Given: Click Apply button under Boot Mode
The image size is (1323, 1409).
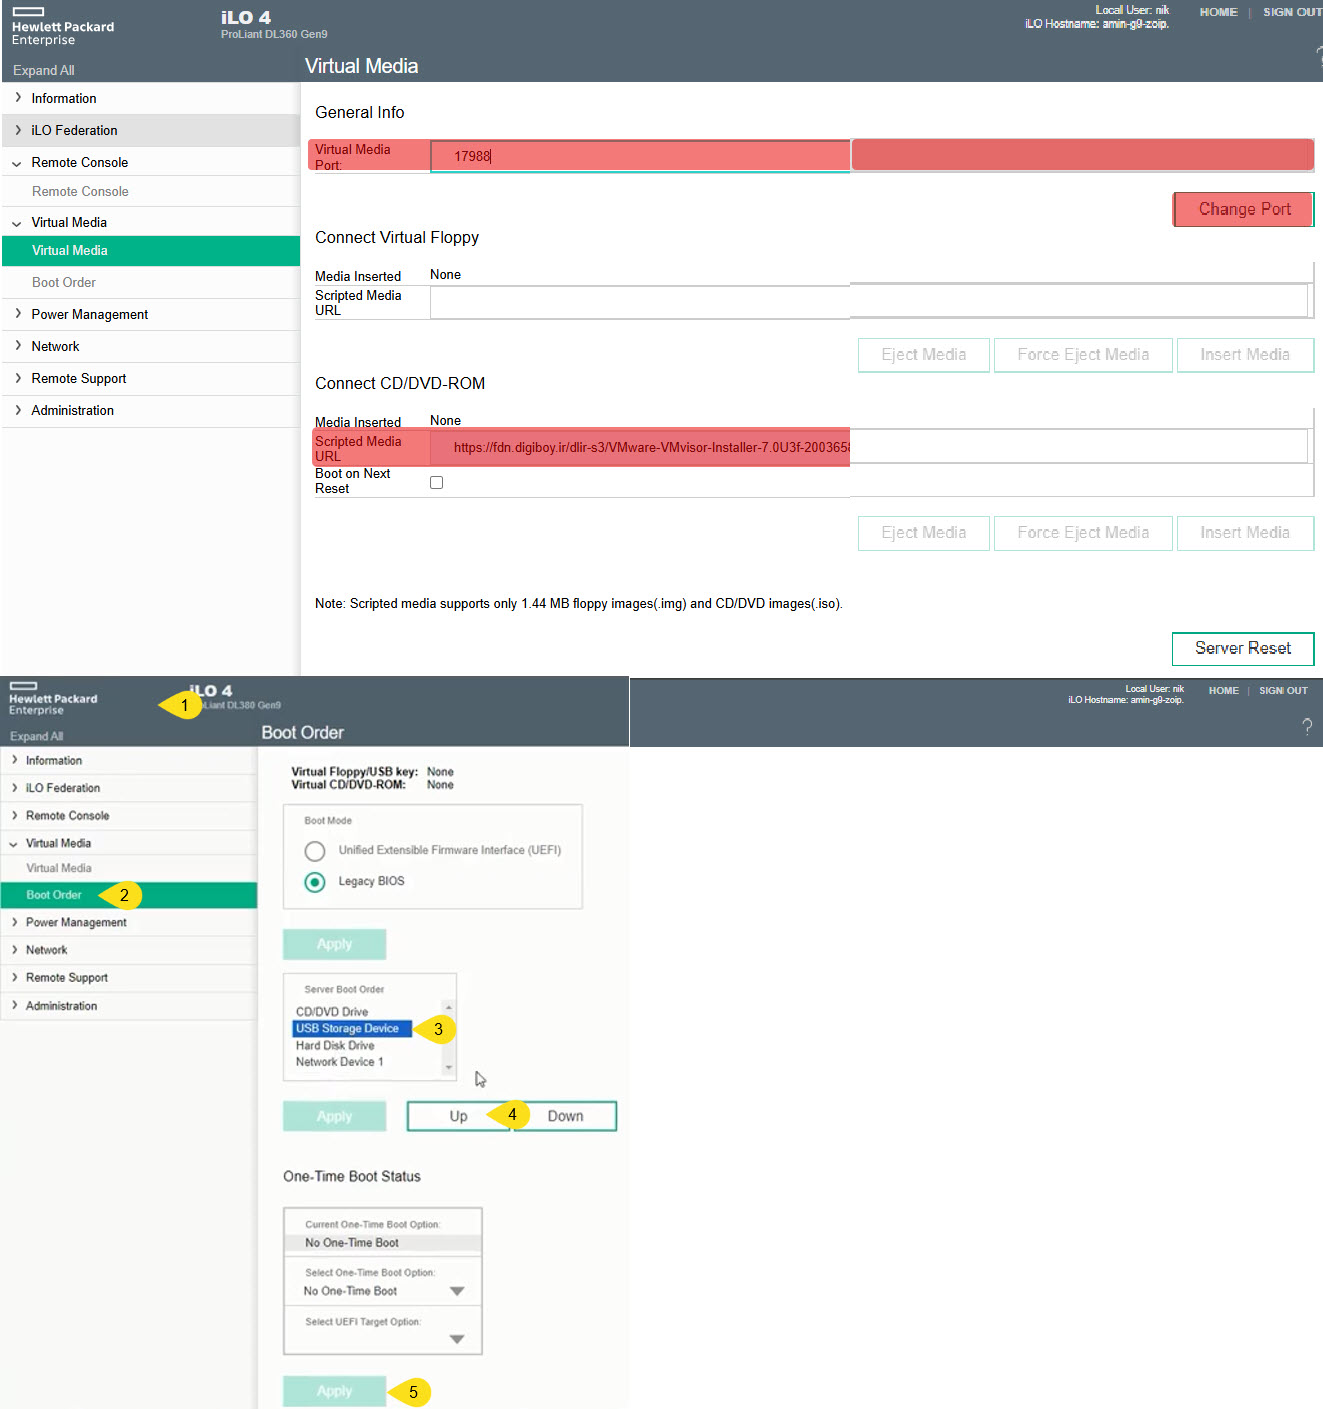Looking at the screenshot, I should coord(334,944).
